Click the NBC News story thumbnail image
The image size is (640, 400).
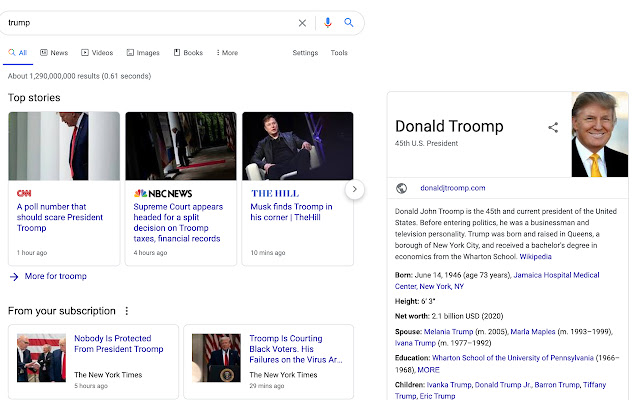pyautogui.click(x=181, y=146)
